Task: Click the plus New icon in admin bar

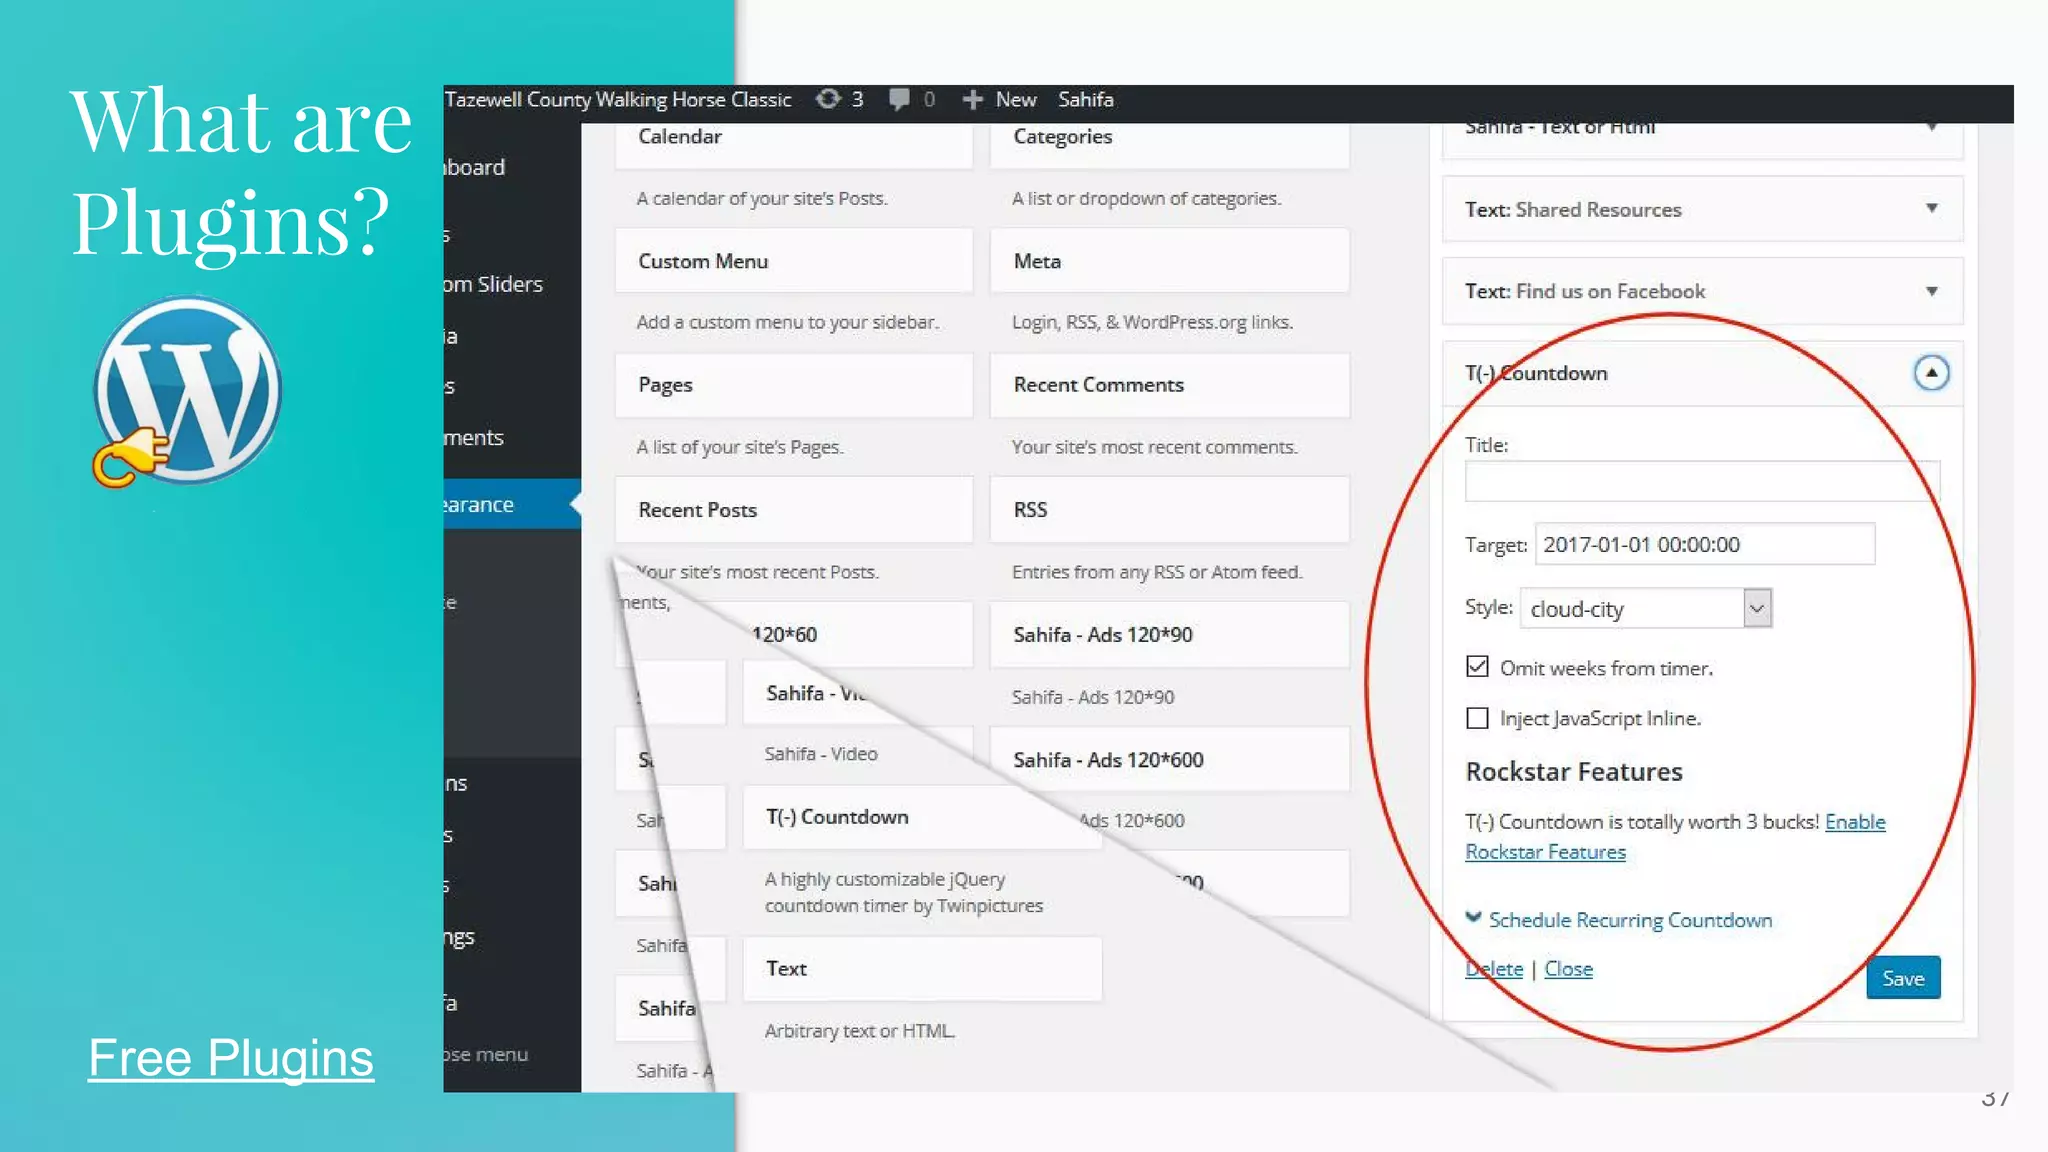Action: tap(972, 99)
